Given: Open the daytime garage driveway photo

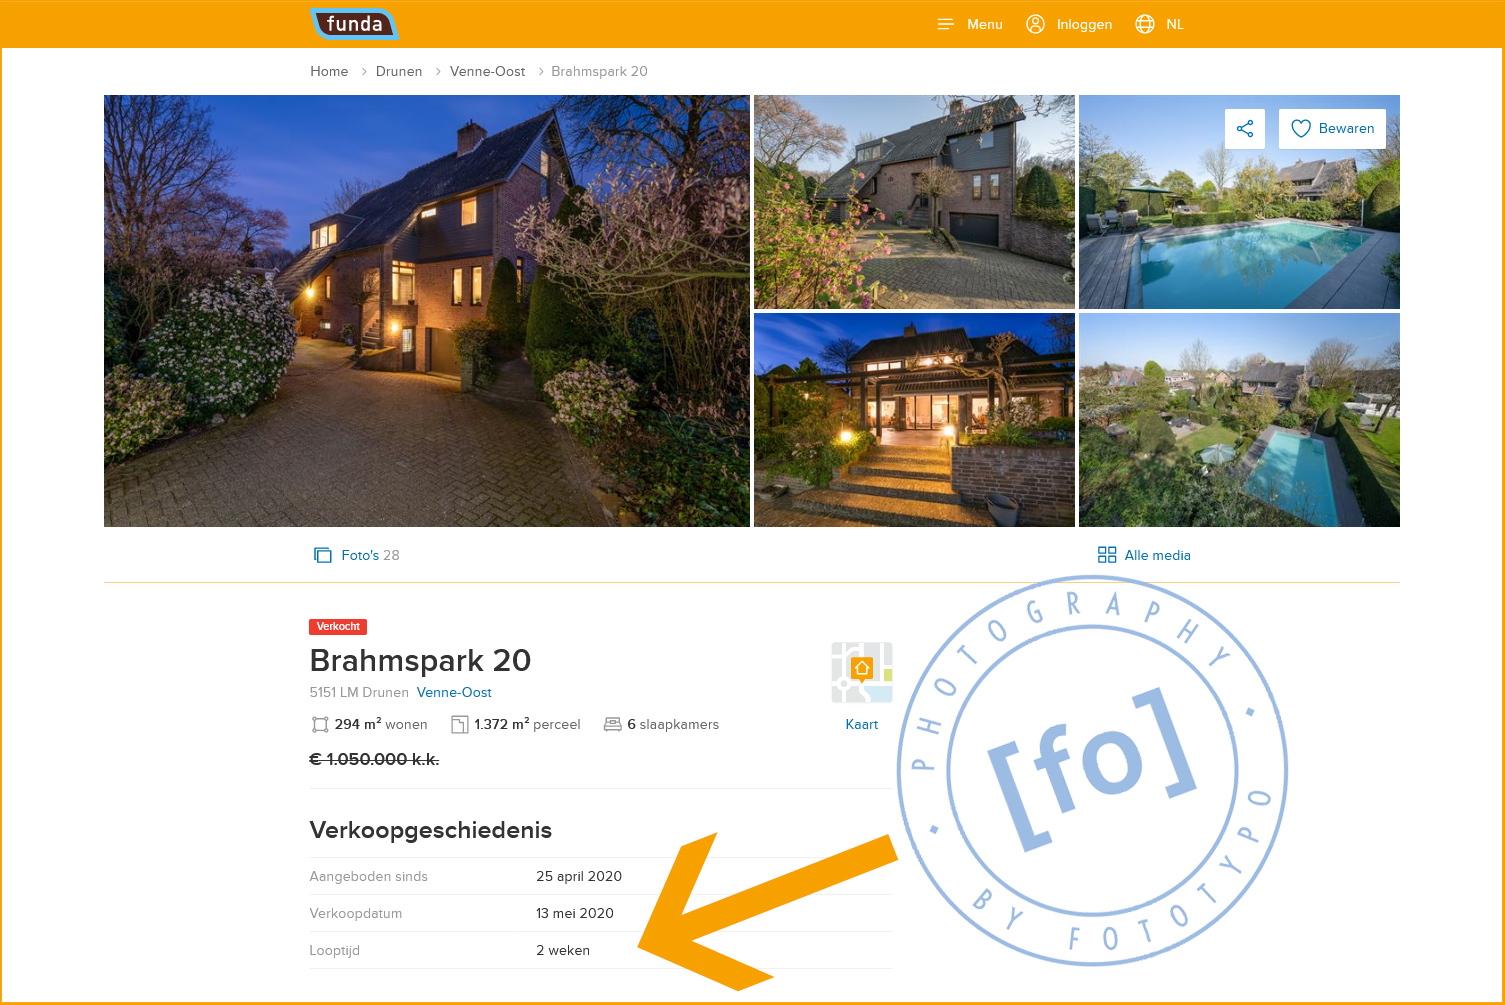Looking at the screenshot, I should click(x=914, y=202).
